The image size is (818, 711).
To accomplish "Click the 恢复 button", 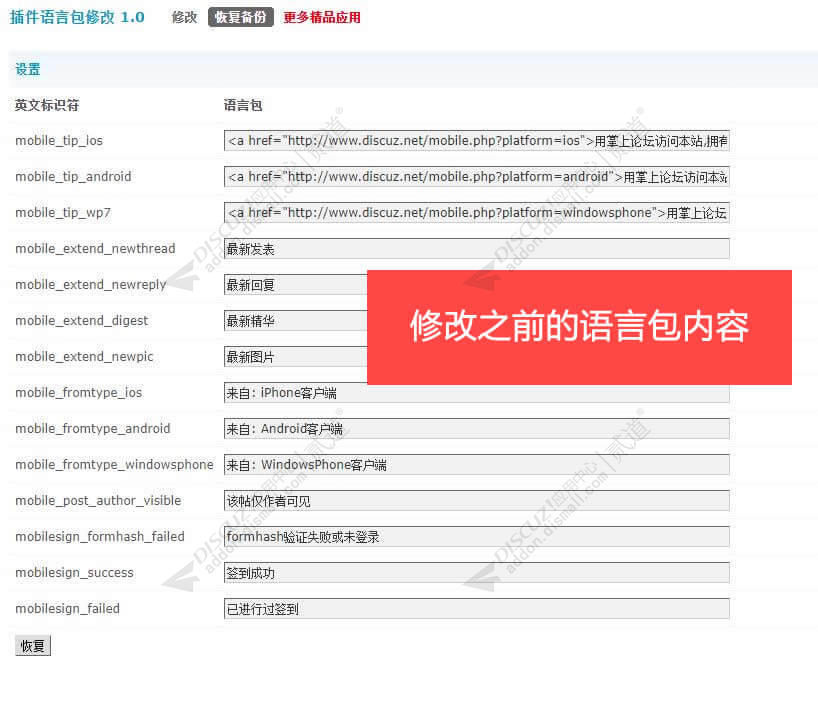I will (33, 646).
